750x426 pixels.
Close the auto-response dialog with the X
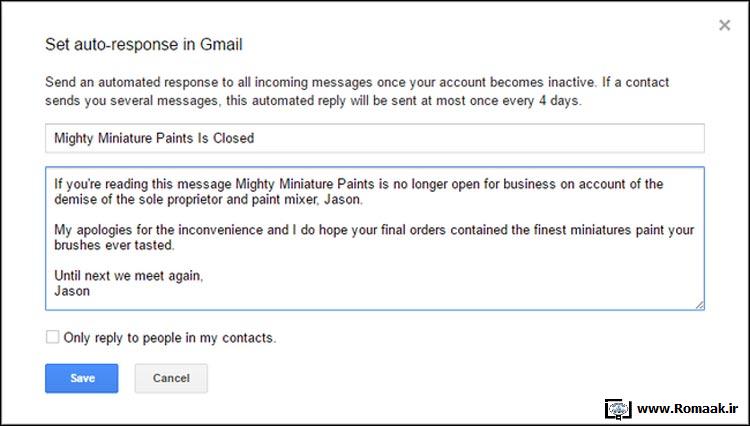click(x=725, y=25)
